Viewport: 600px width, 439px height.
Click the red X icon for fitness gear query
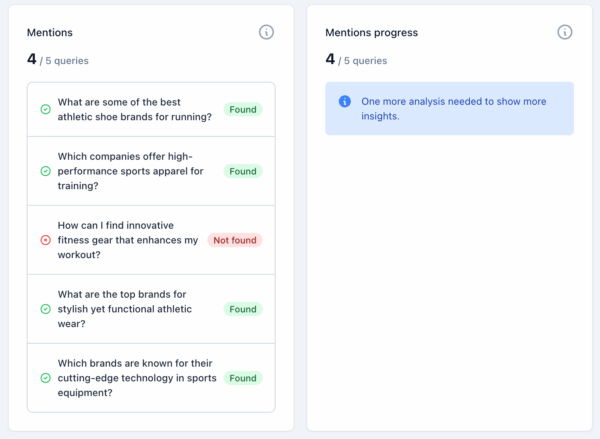click(45, 240)
